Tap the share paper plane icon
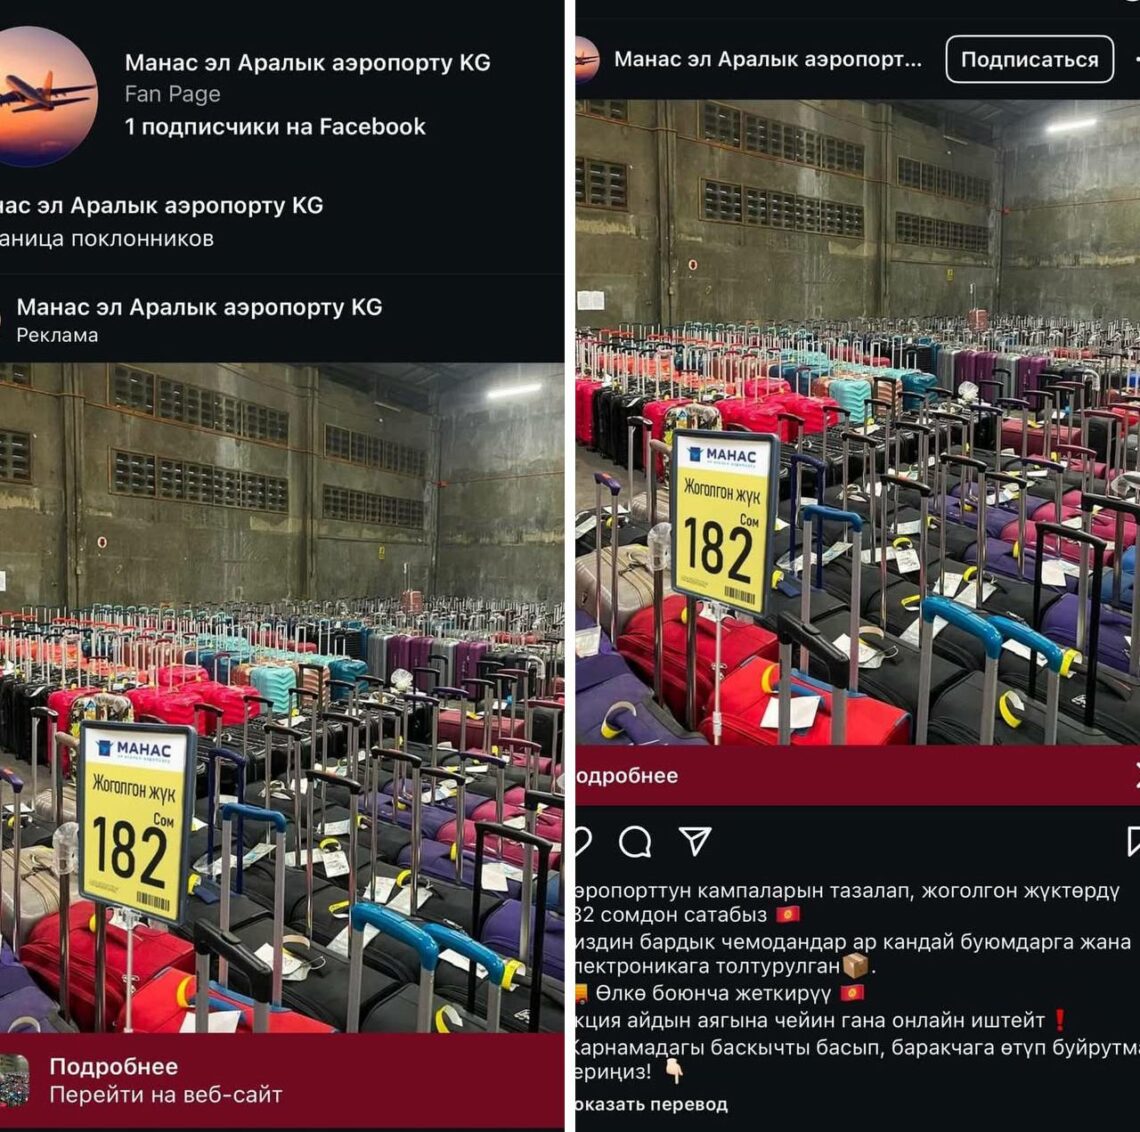 pos(694,840)
